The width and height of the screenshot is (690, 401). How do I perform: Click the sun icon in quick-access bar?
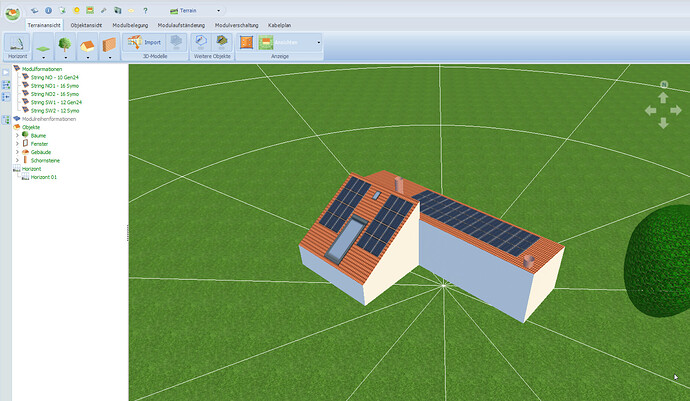coord(77,10)
